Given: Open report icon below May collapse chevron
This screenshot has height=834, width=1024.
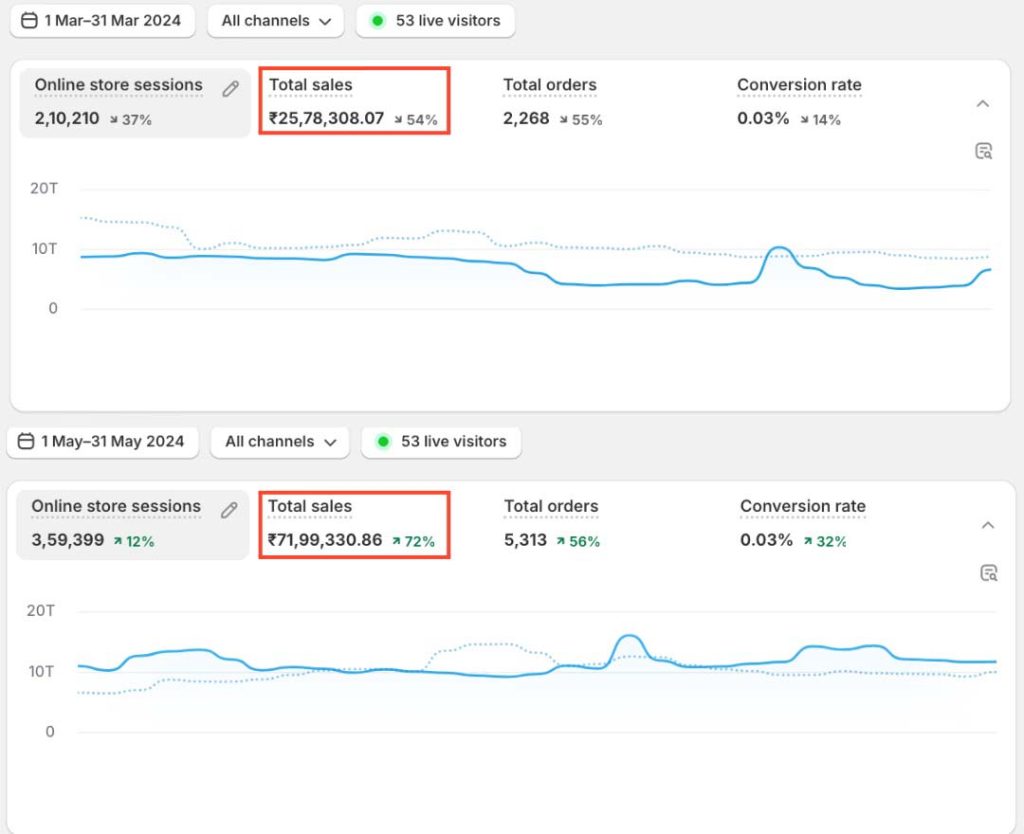Looking at the screenshot, I should pyautogui.click(x=988, y=573).
